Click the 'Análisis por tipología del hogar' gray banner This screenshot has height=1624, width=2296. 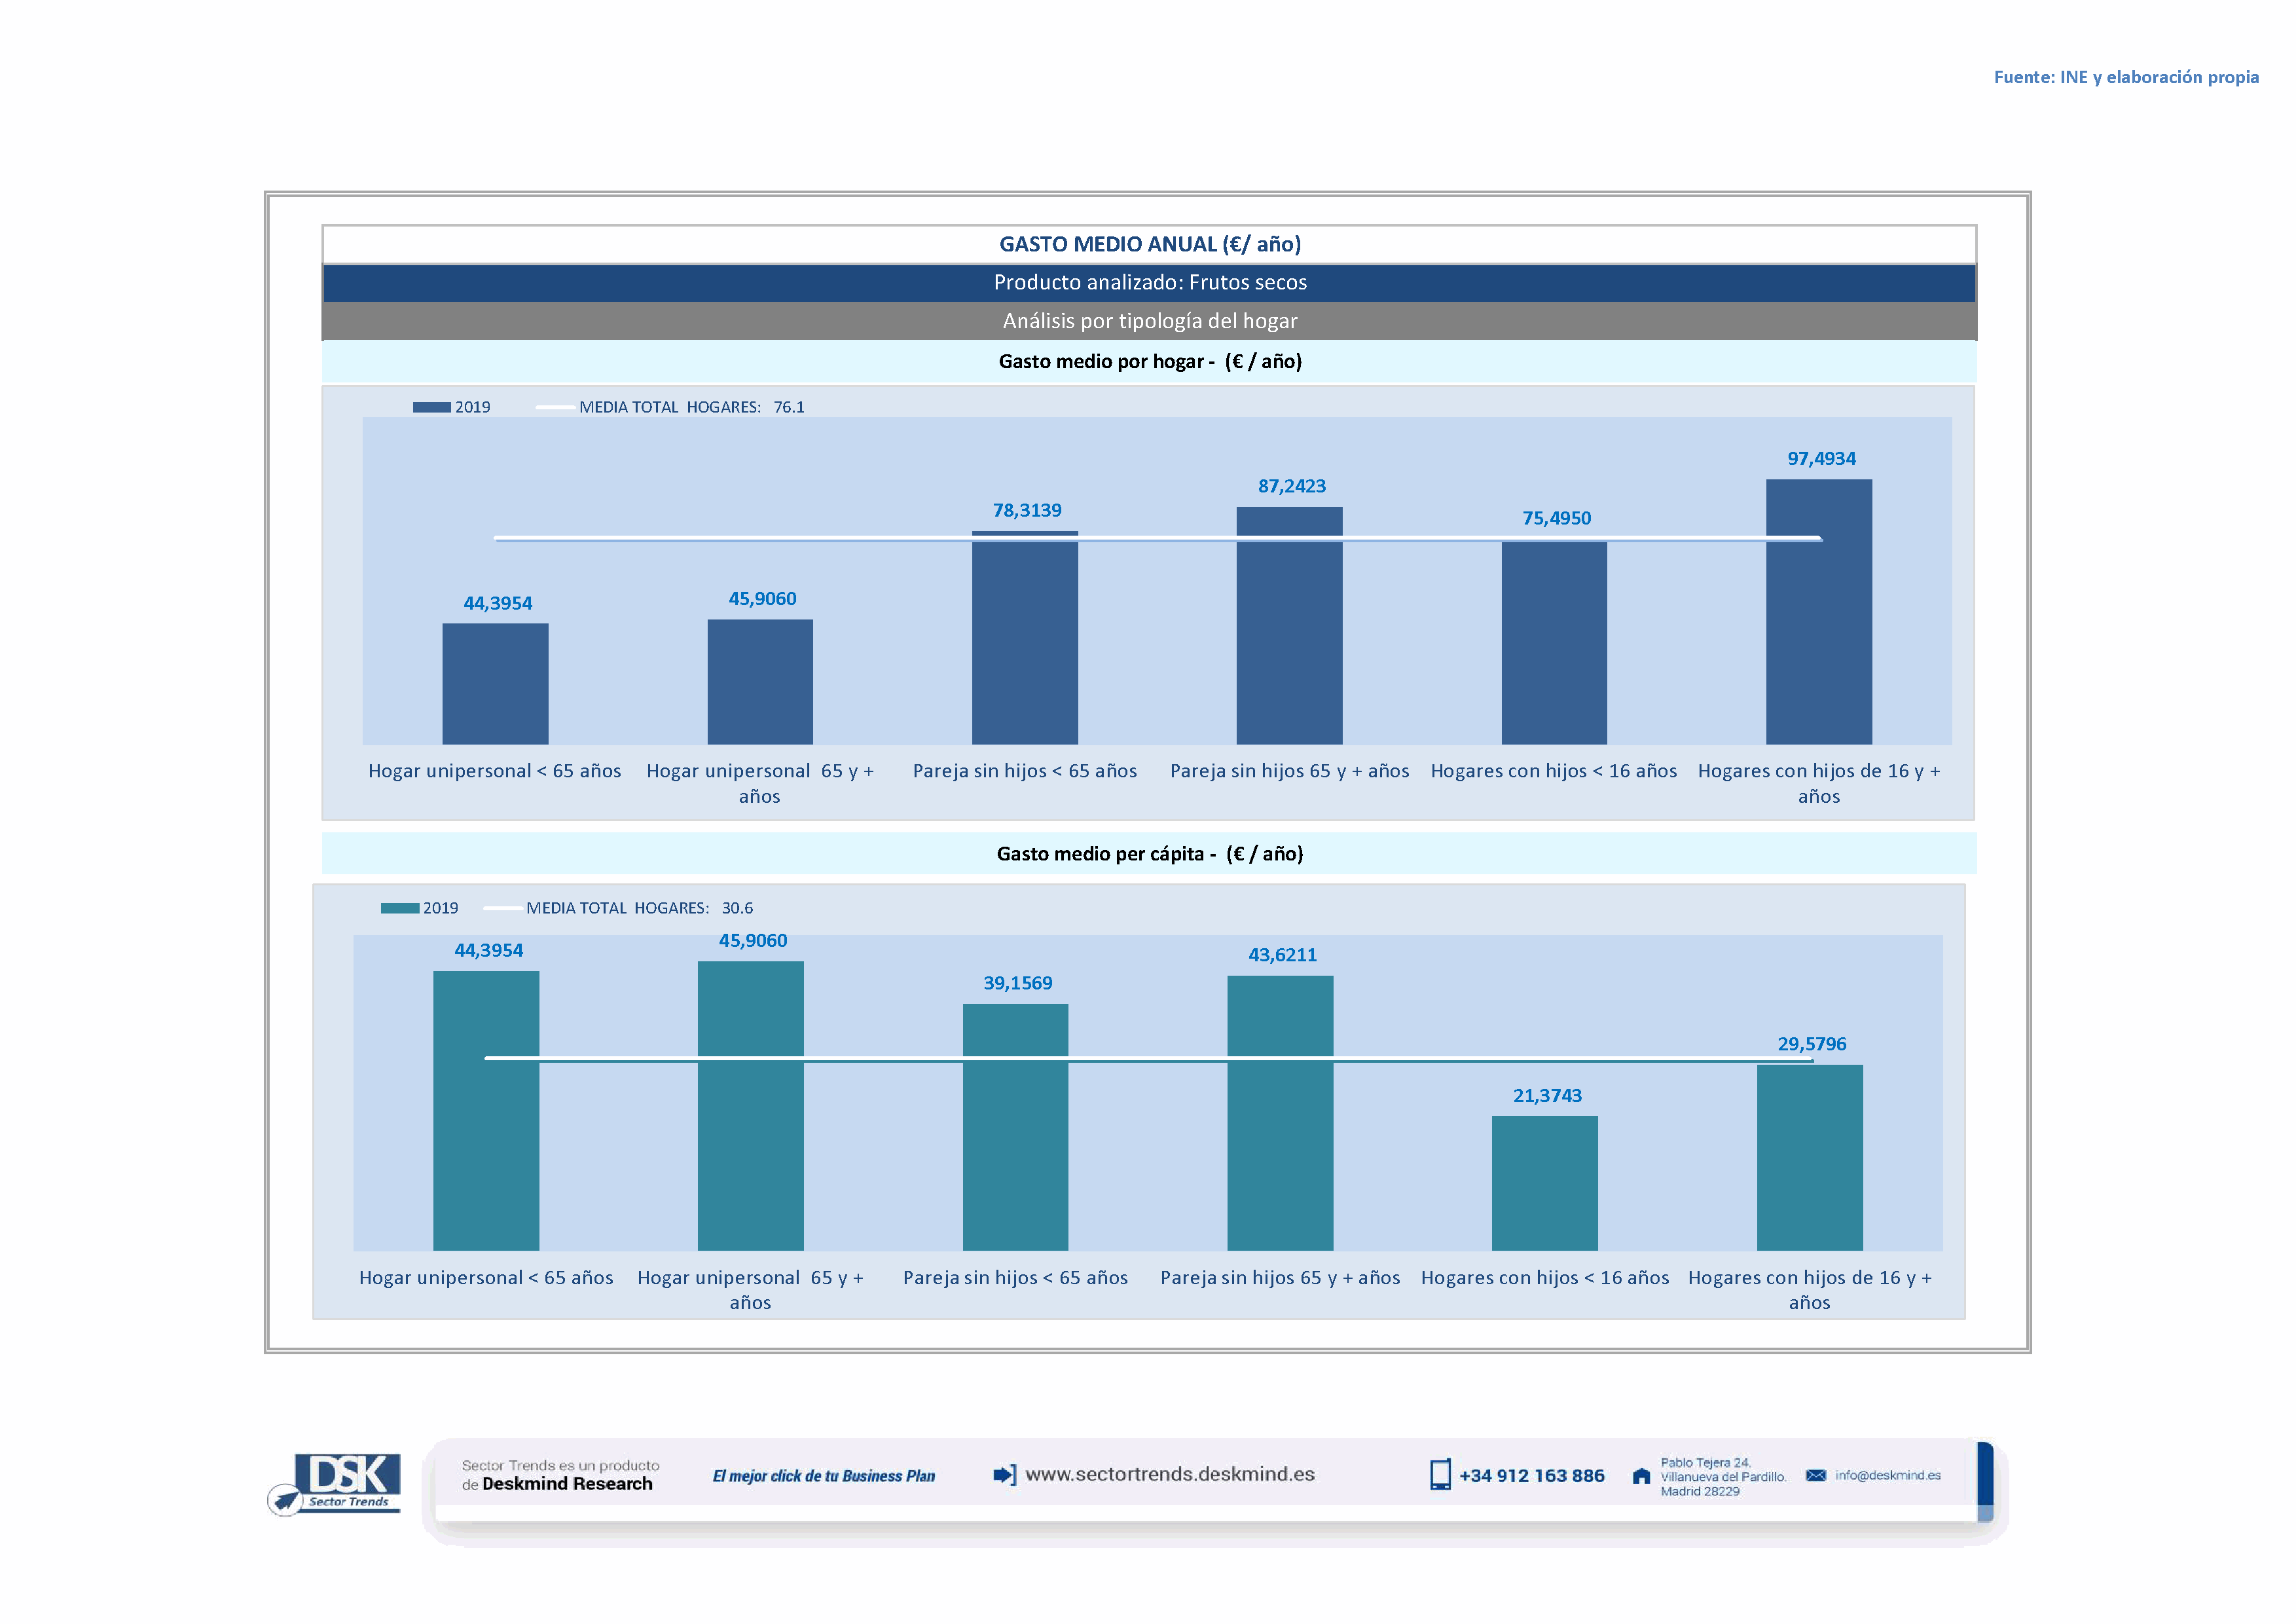tap(1149, 321)
